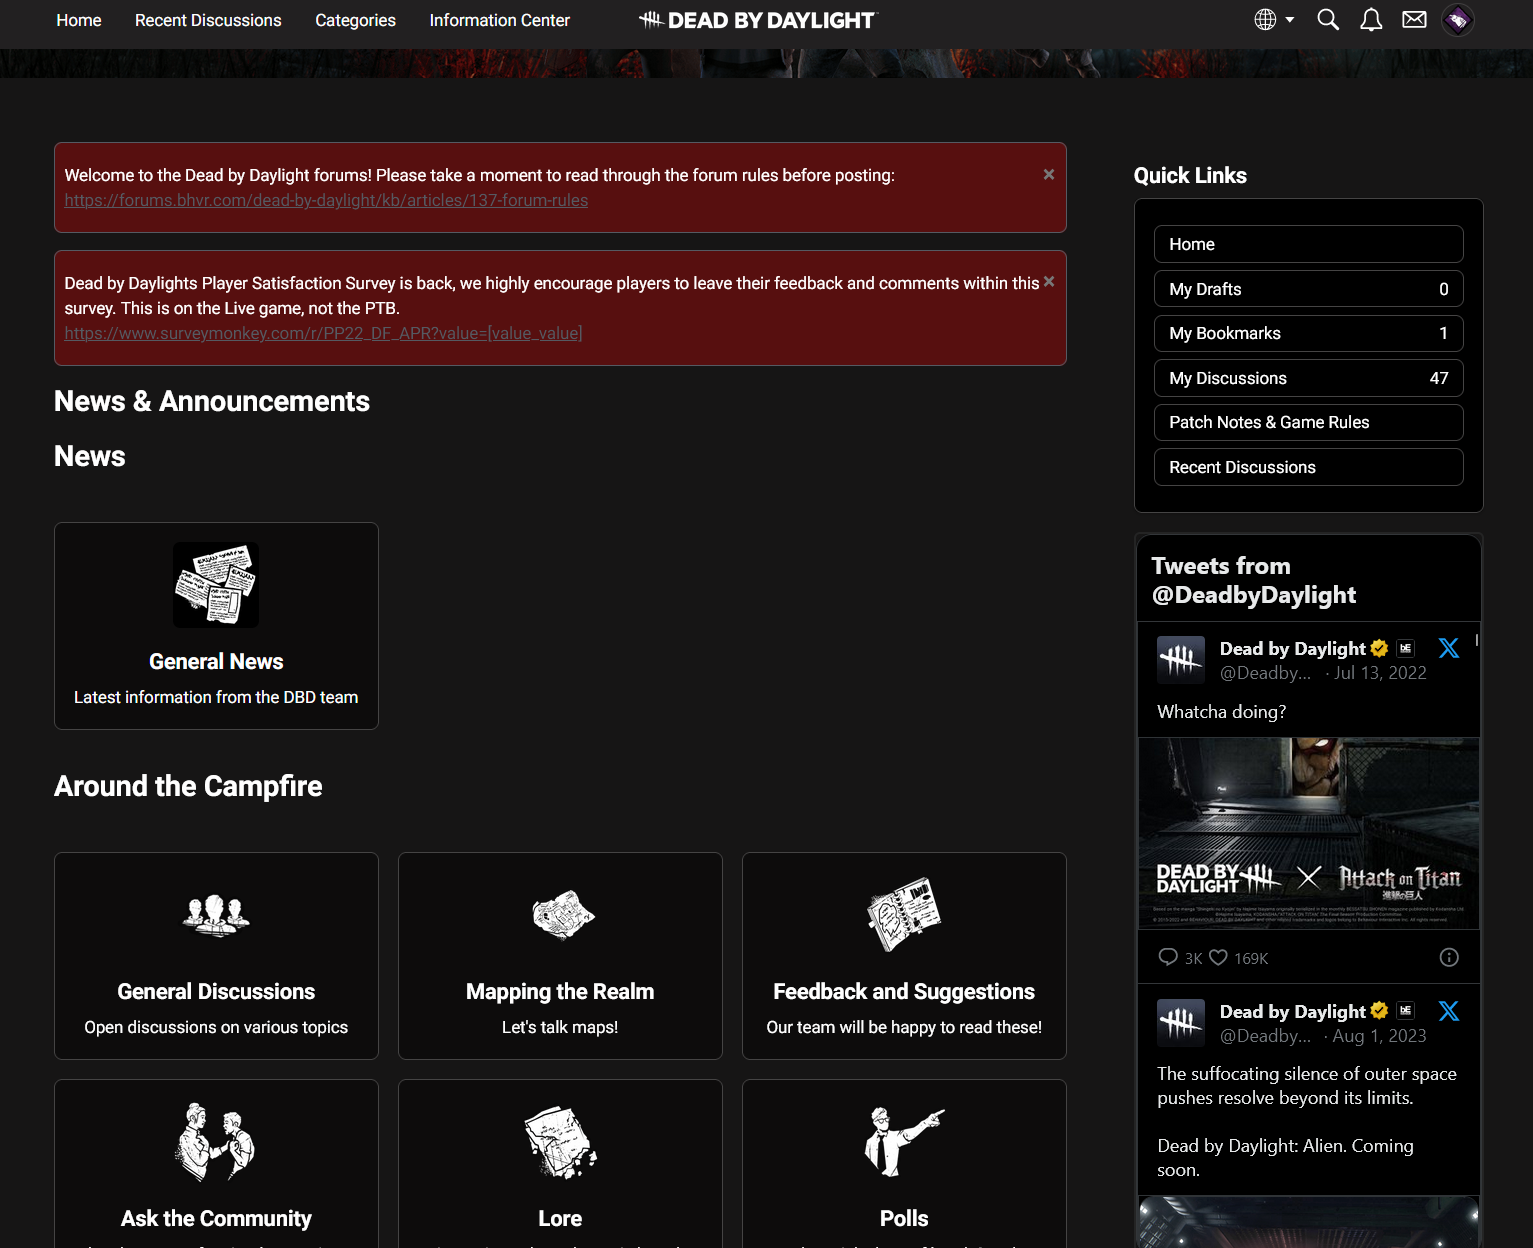Screen dimensions: 1533x1248
Task: Open the Attack on Titan tweet image
Action: pyautogui.click(x=1308, y=833)
